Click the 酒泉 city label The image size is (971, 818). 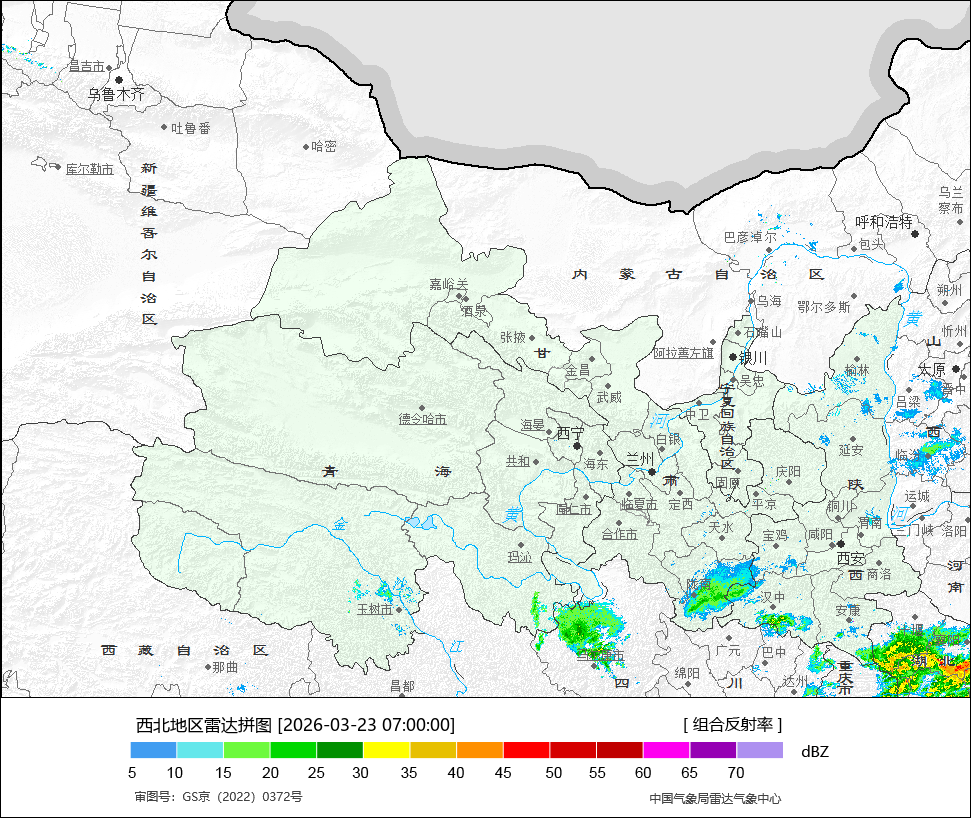(x=474, y=311)
